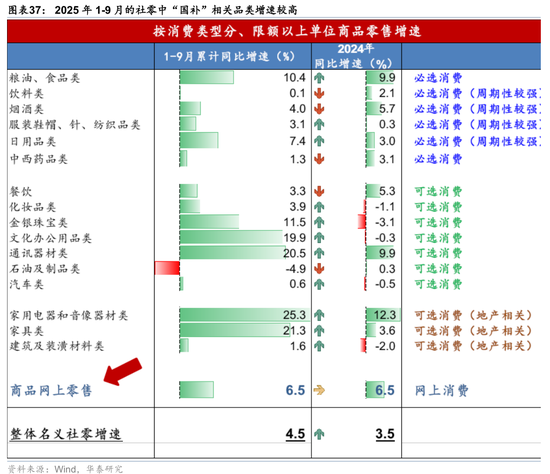Select the 石油及制品类 row label
This screenshot has height=474, width=550.
point(45,269)
